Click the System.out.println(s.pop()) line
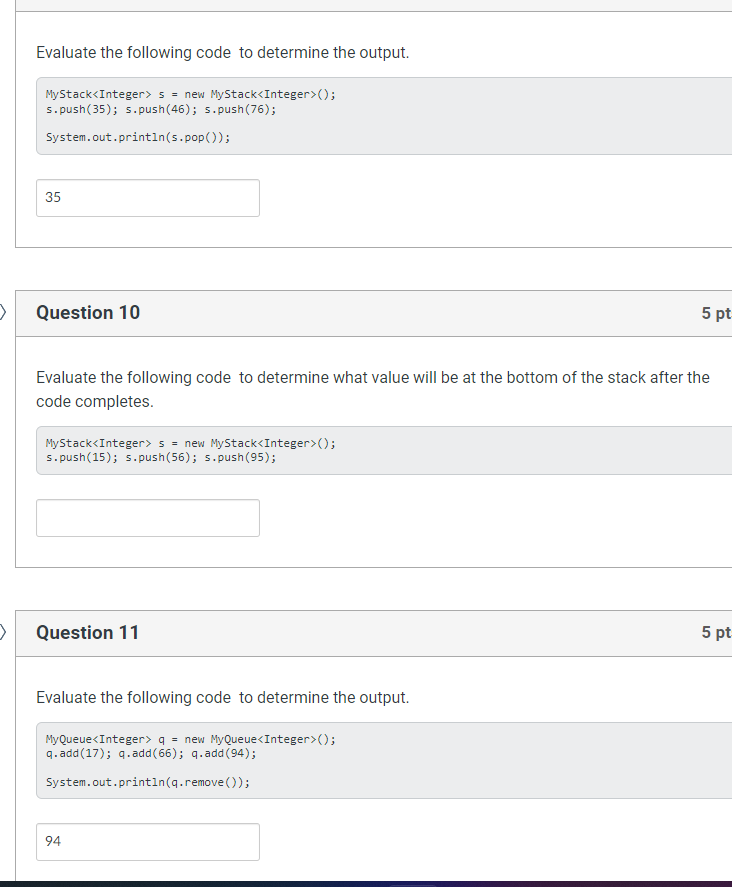Screen dimensions: 732x887 [x=138, y=137]
